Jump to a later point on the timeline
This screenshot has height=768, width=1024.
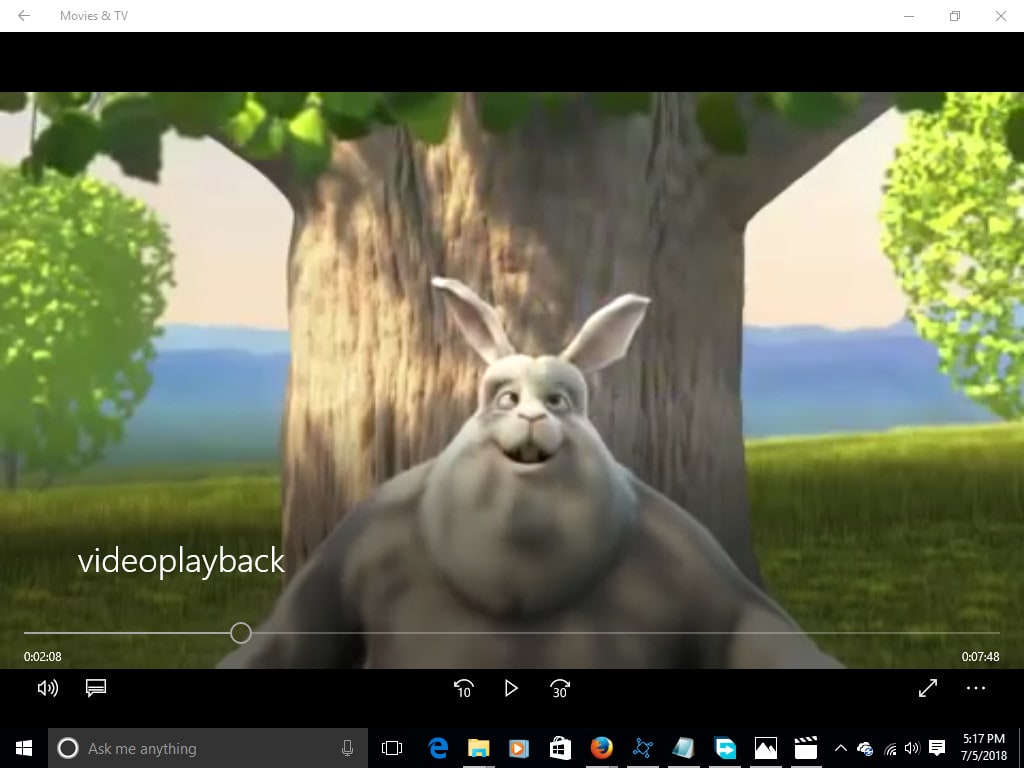click(625, 633)
